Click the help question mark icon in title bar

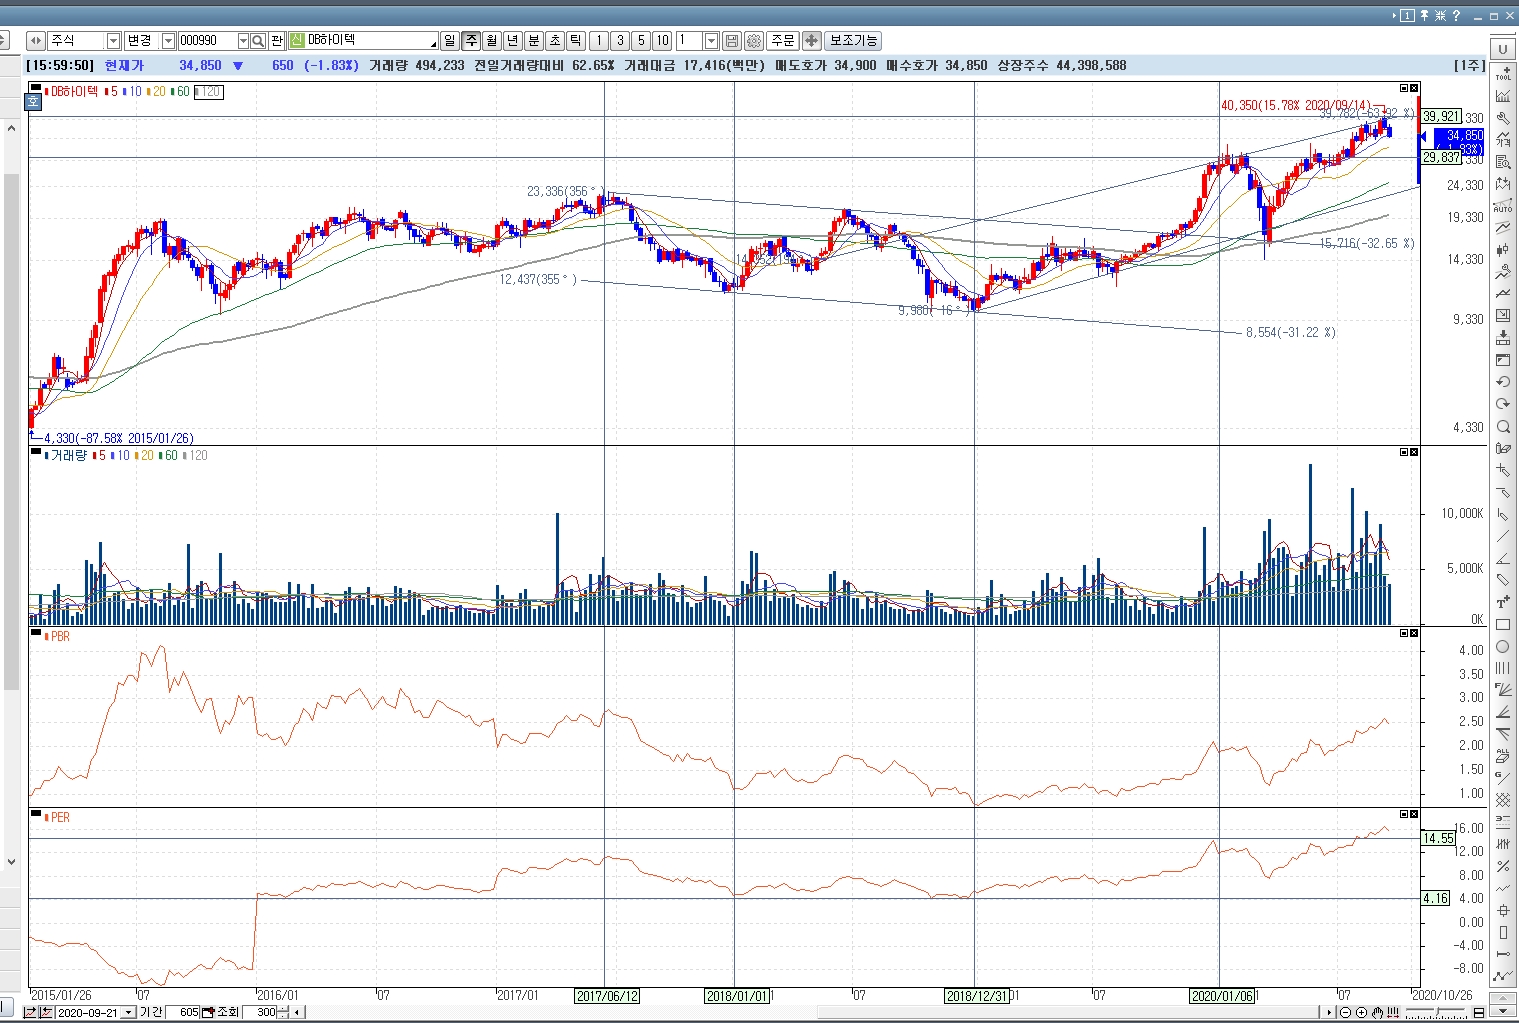[1456, 15]
